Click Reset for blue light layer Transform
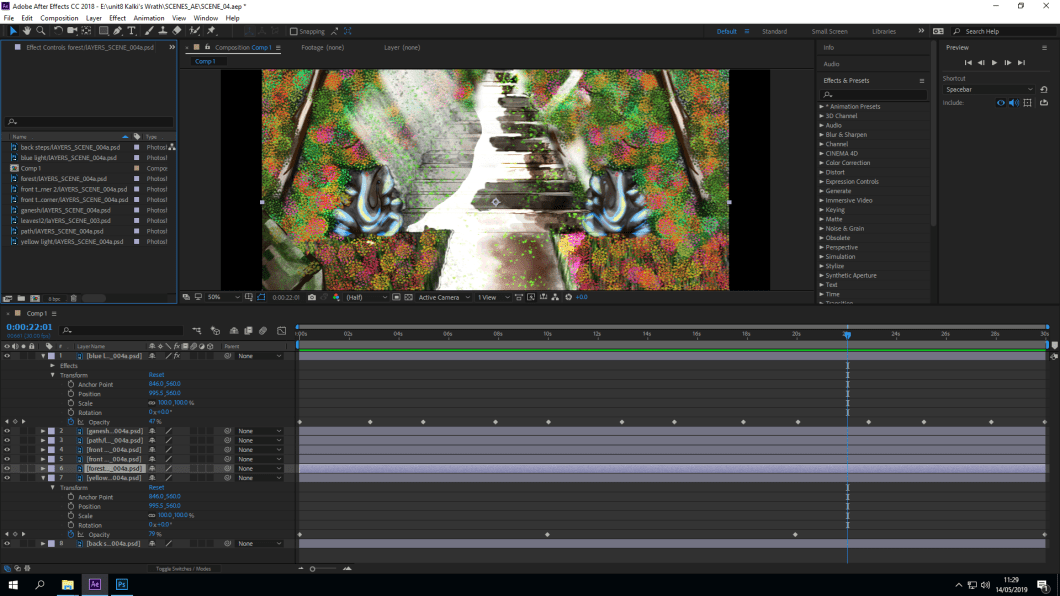 point(156,375)
